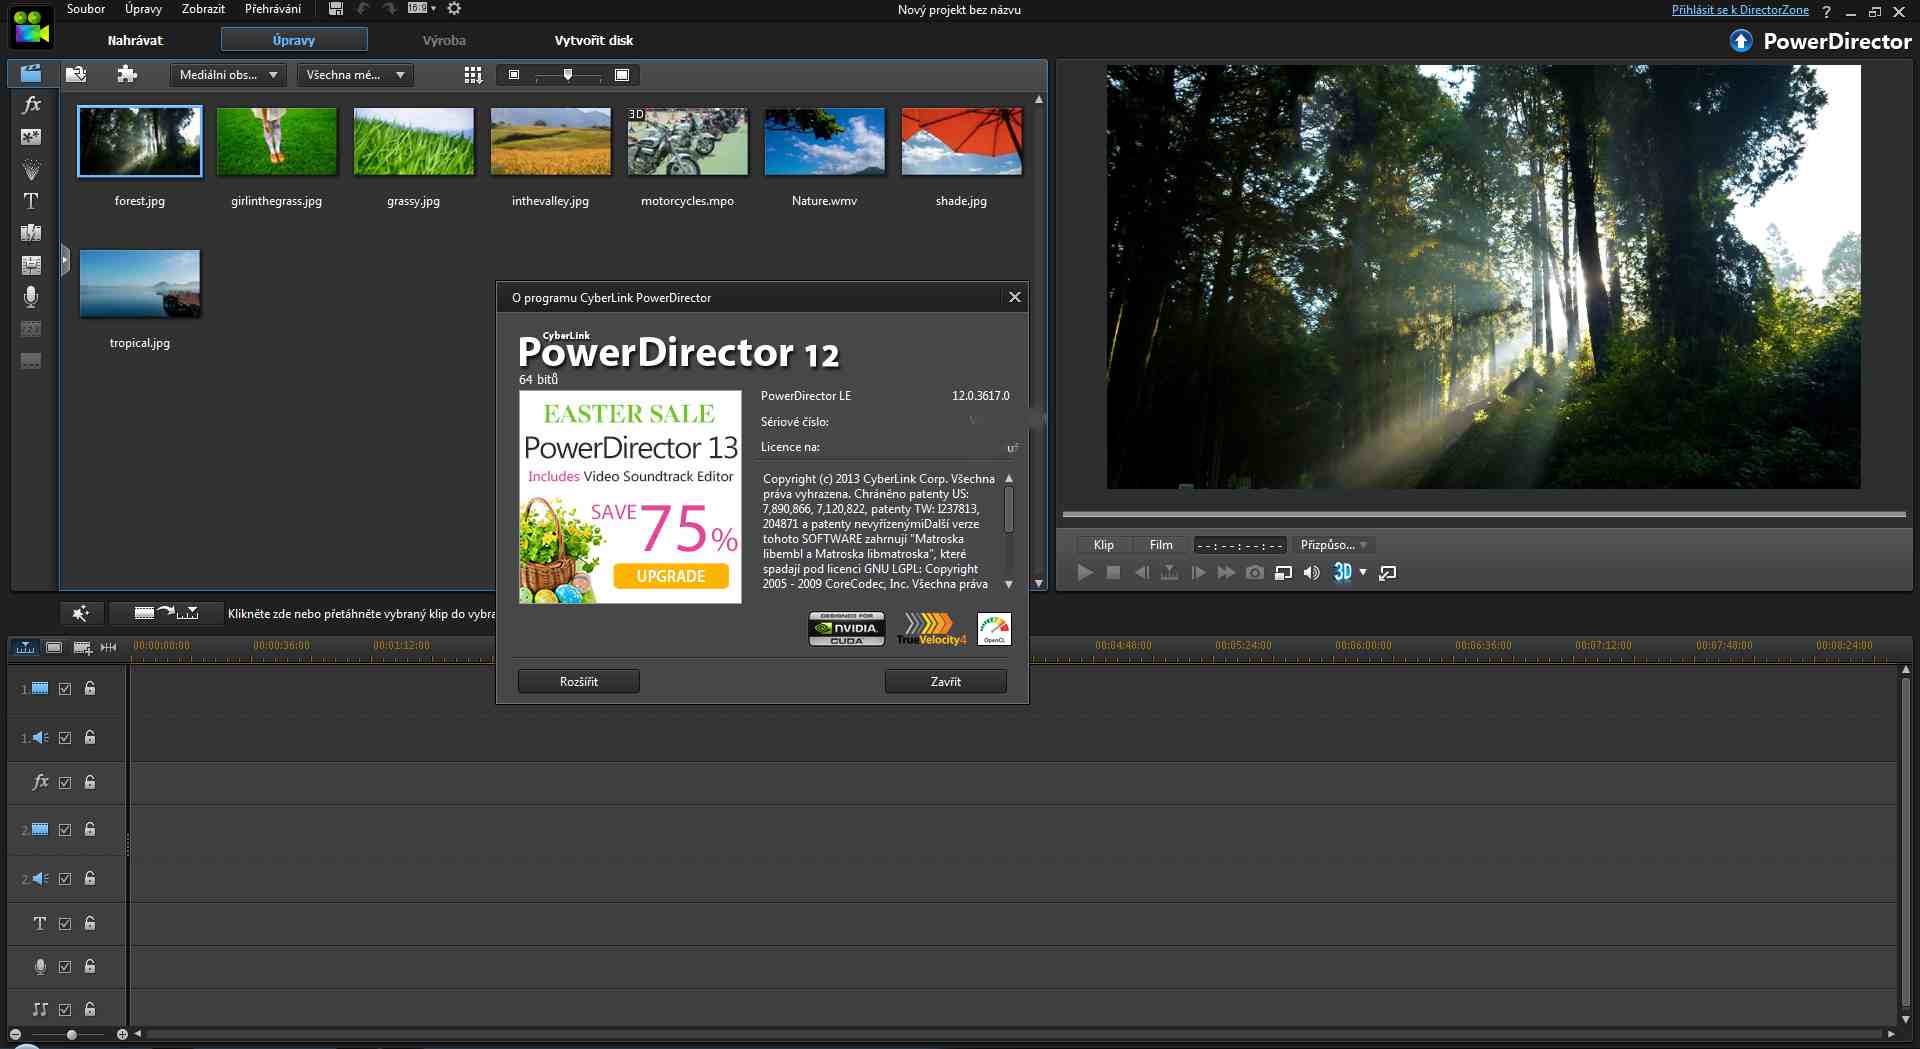1920x1049 pixels.
Task: Uncheck the title track checkbox
Action: (x=65, y=924)
